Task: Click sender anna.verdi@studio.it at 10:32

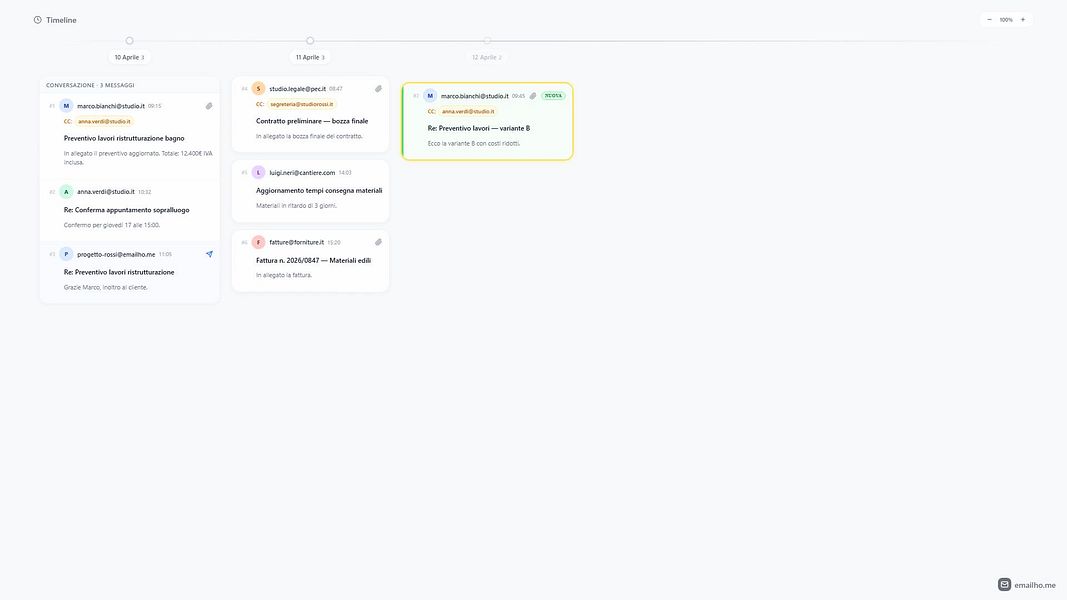Action: coord(105,192)
